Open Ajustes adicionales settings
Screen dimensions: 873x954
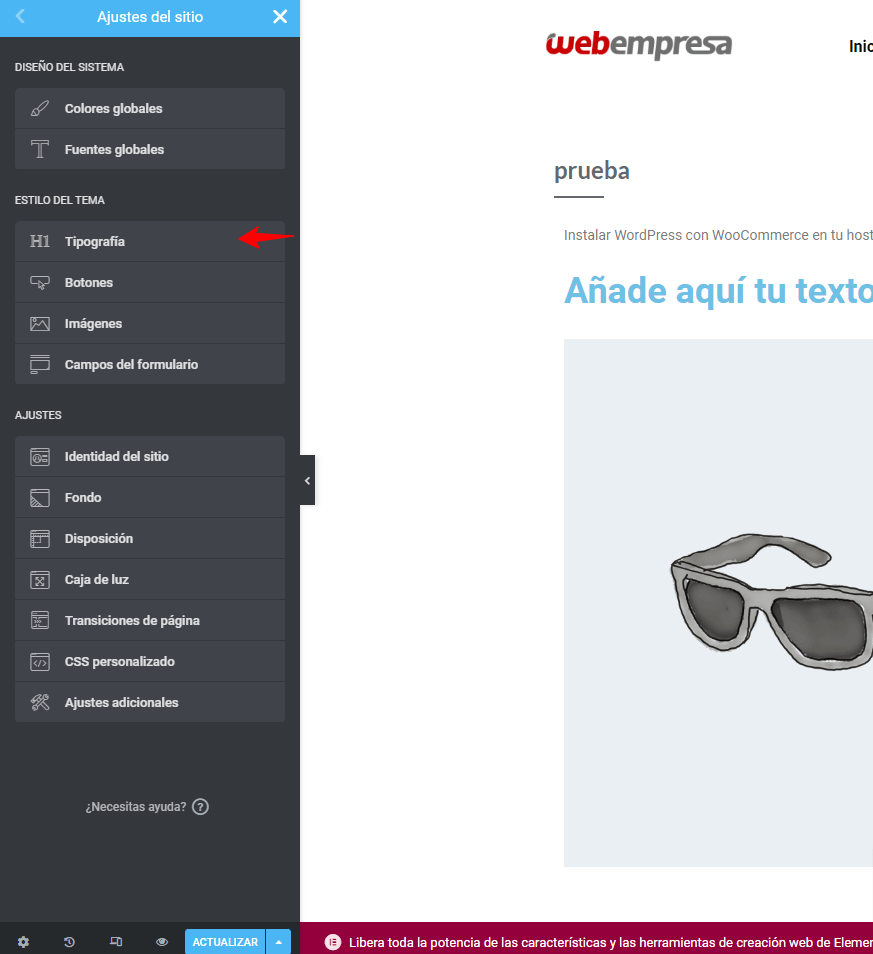150,702
